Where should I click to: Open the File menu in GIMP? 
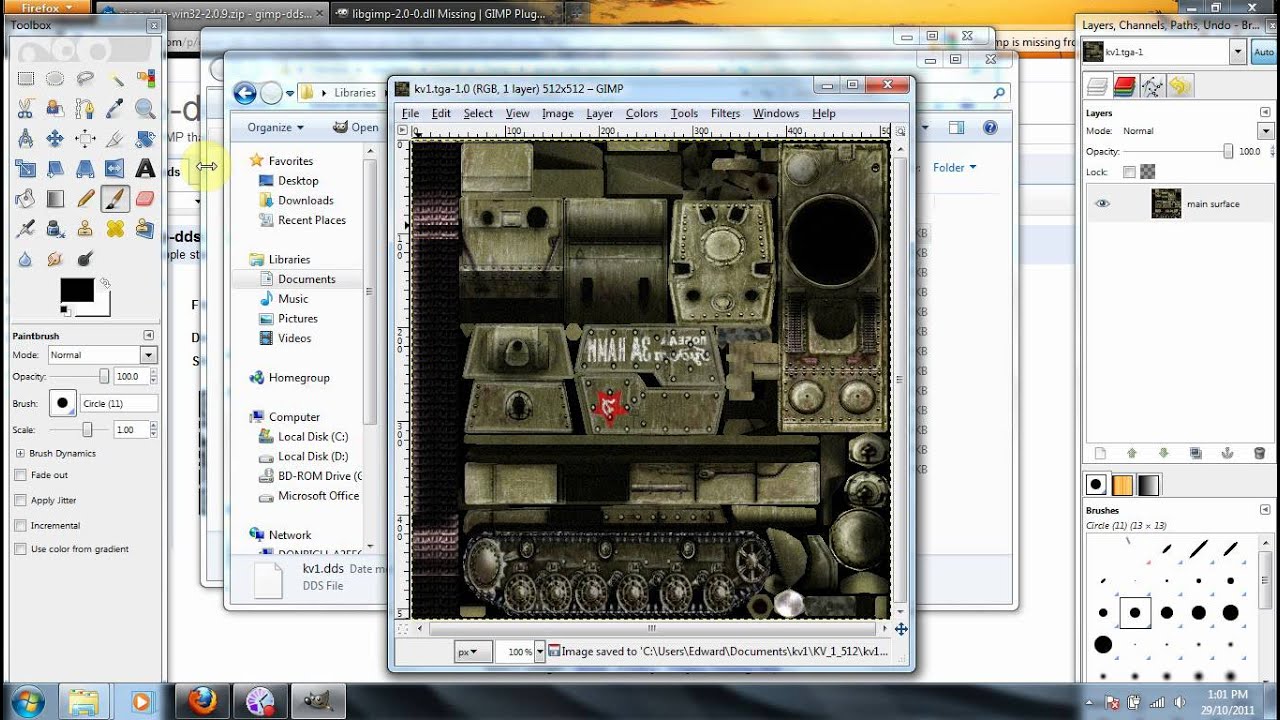coord(410,113)
